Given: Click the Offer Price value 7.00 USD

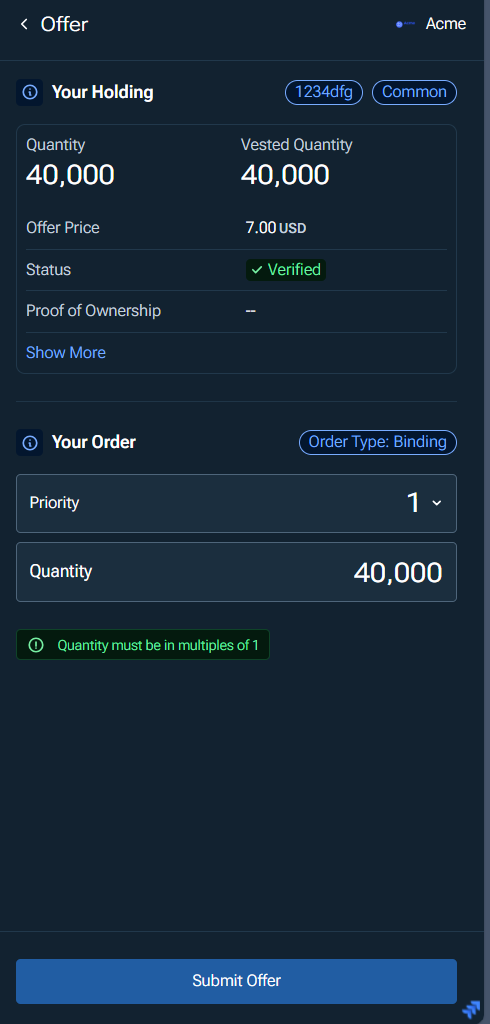Looking at the screenshot, I should click(x=276, y=228).
